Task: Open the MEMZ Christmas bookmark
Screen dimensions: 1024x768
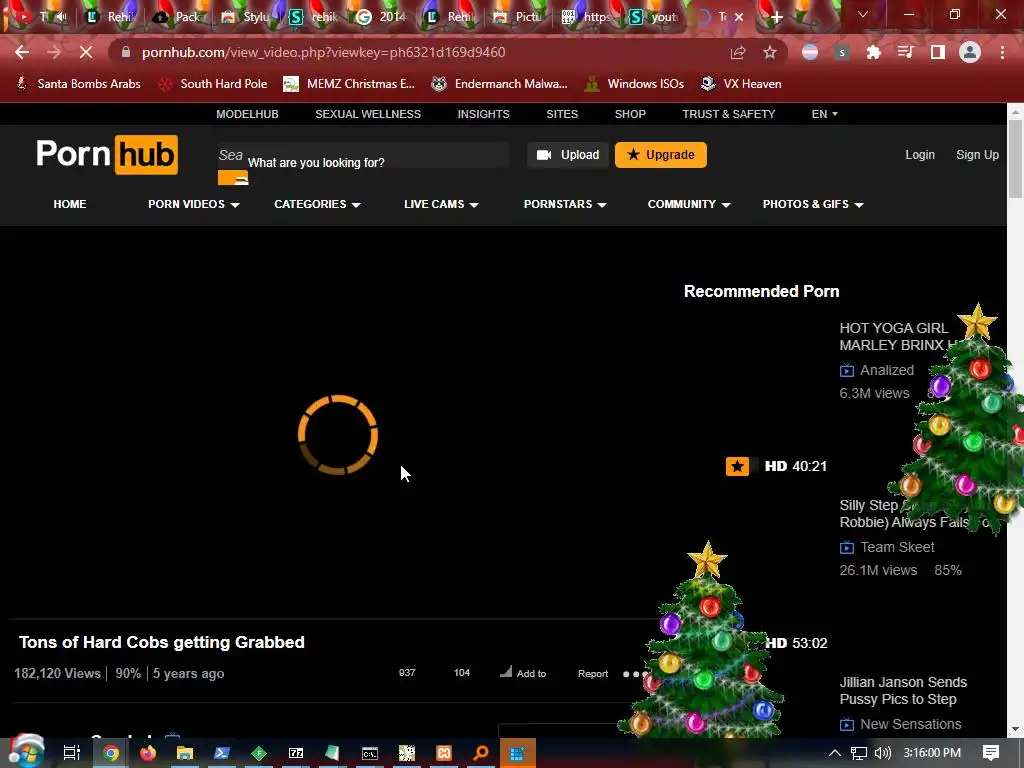Action: pos(349,84)
